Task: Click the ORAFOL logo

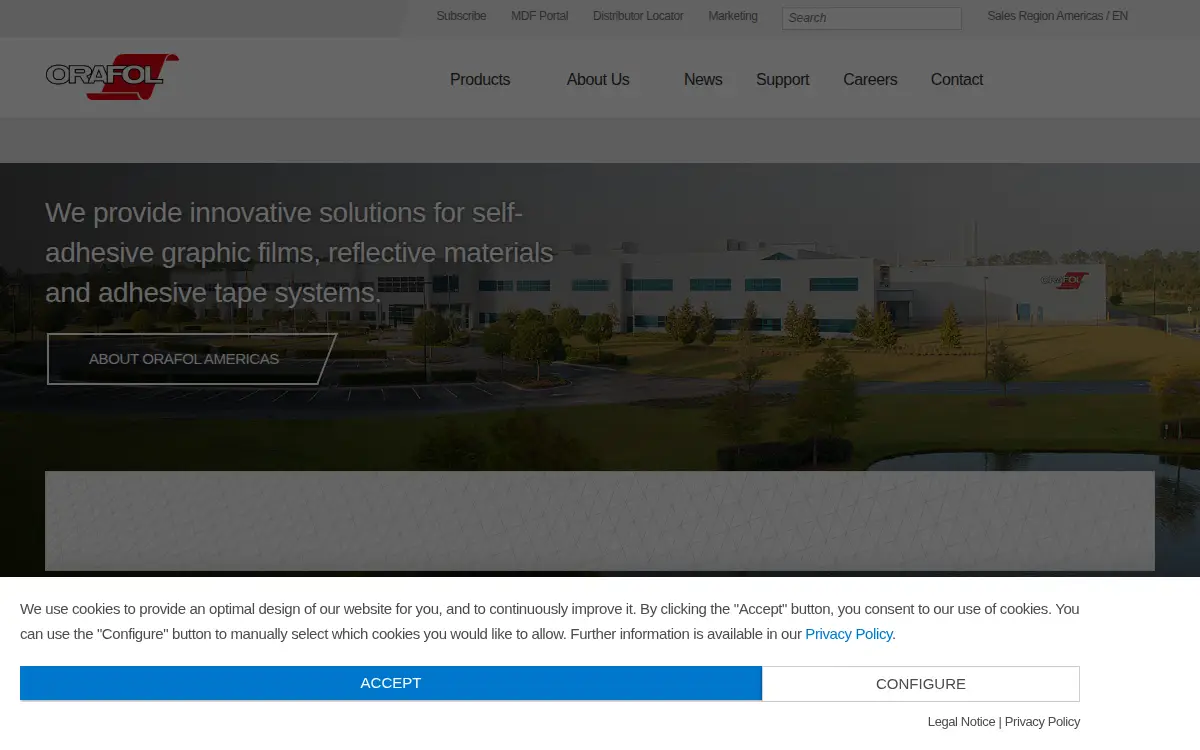Action: point(112,77)
